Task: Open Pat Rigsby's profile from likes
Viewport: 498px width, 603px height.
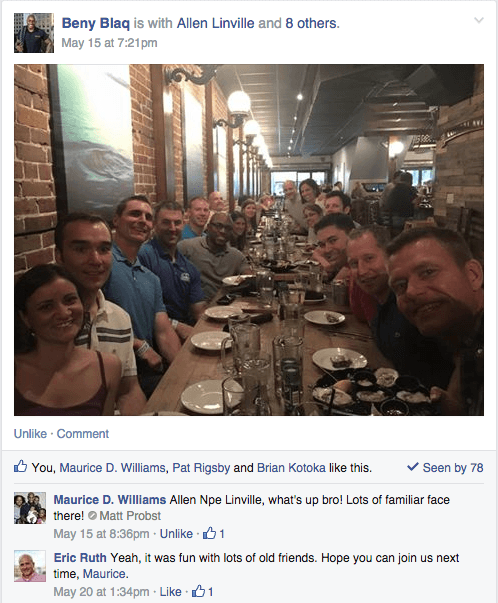Action: coord(201,468)
